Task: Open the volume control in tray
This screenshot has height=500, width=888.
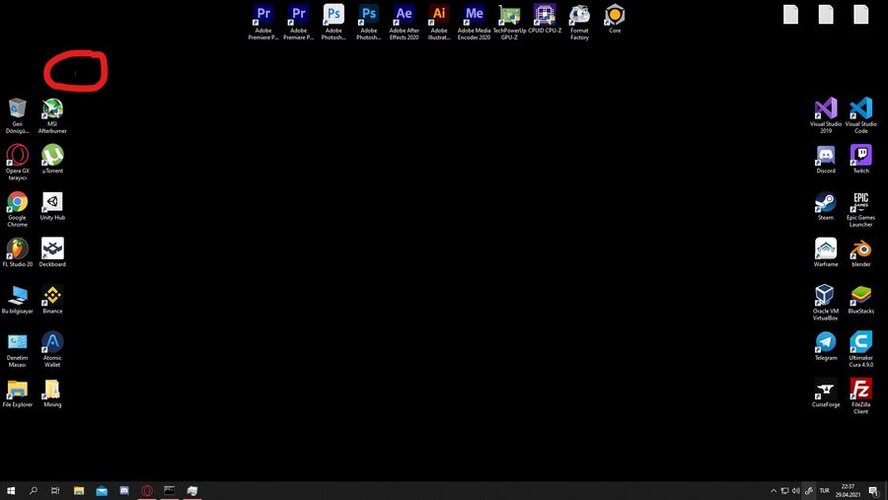Action: (x=796, y=491)
